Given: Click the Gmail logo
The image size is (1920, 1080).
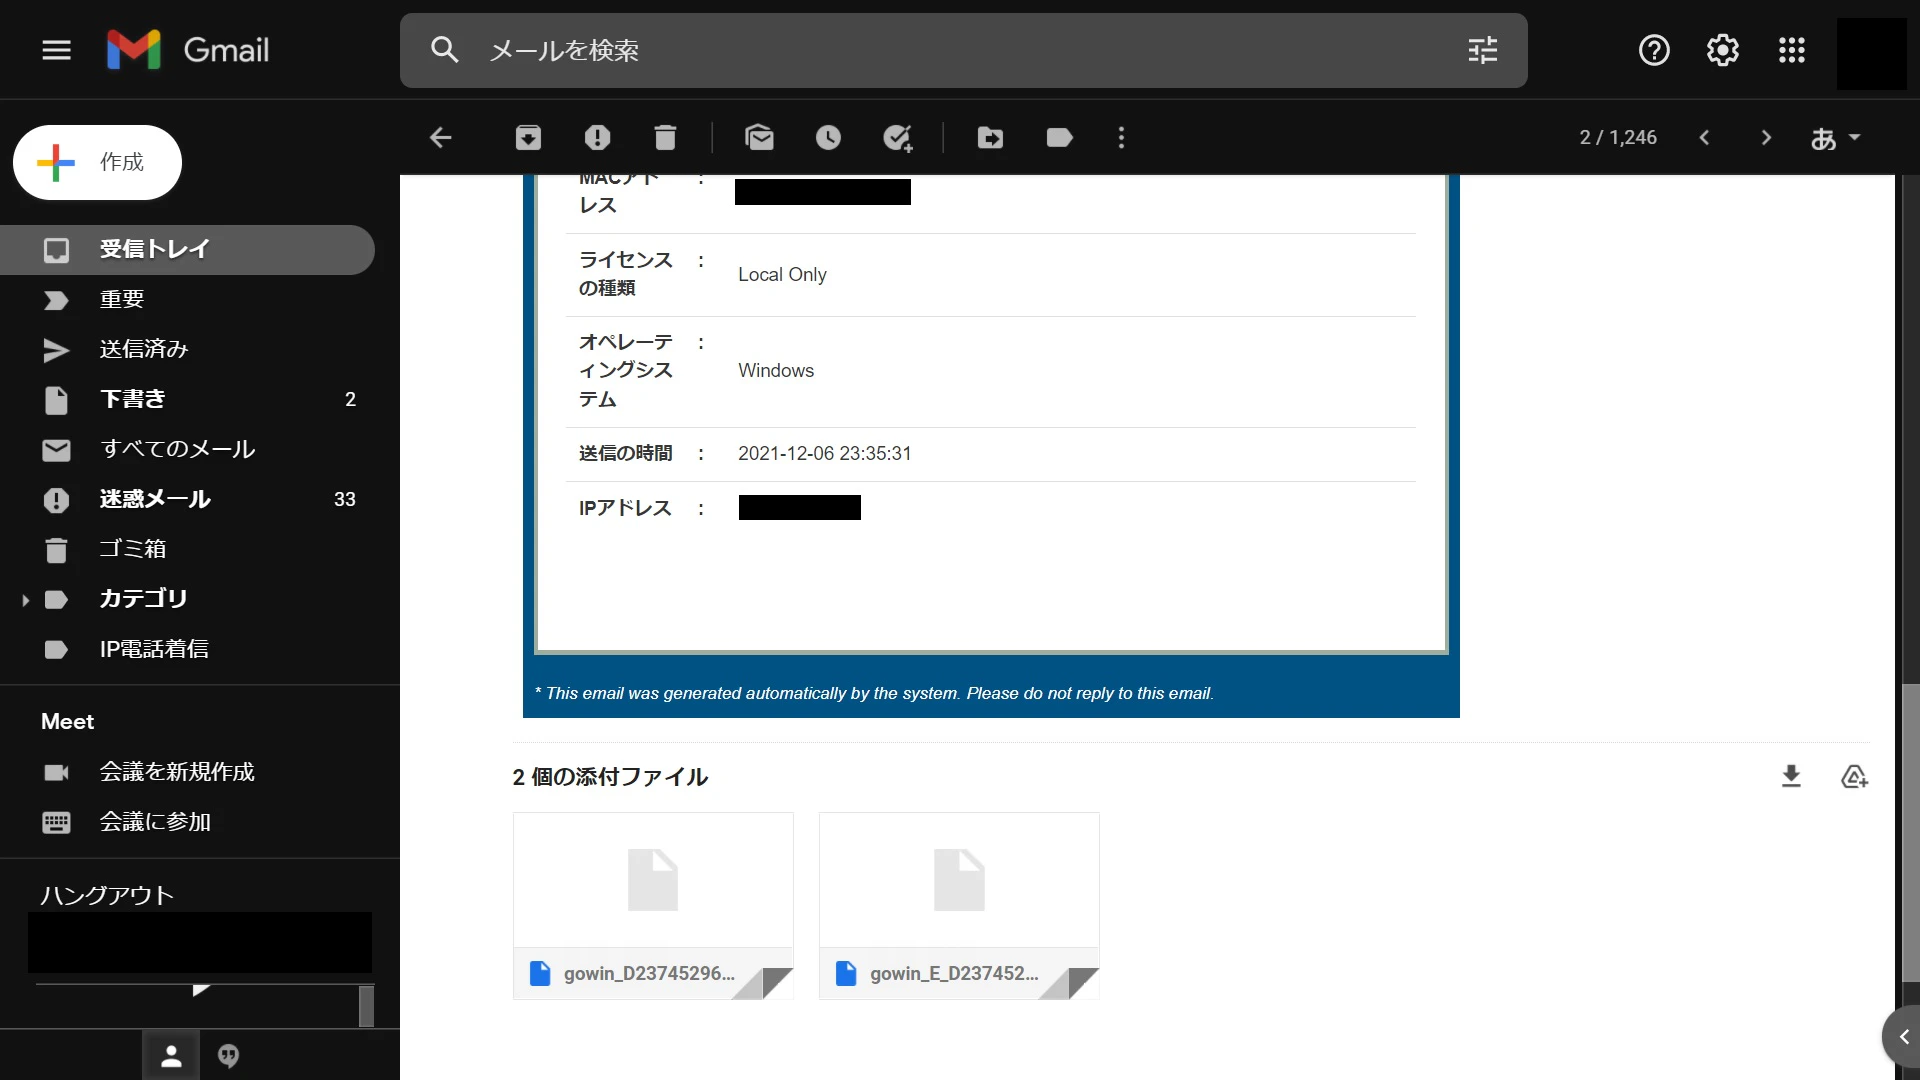Looking at the screenshot, I should 188,50.
